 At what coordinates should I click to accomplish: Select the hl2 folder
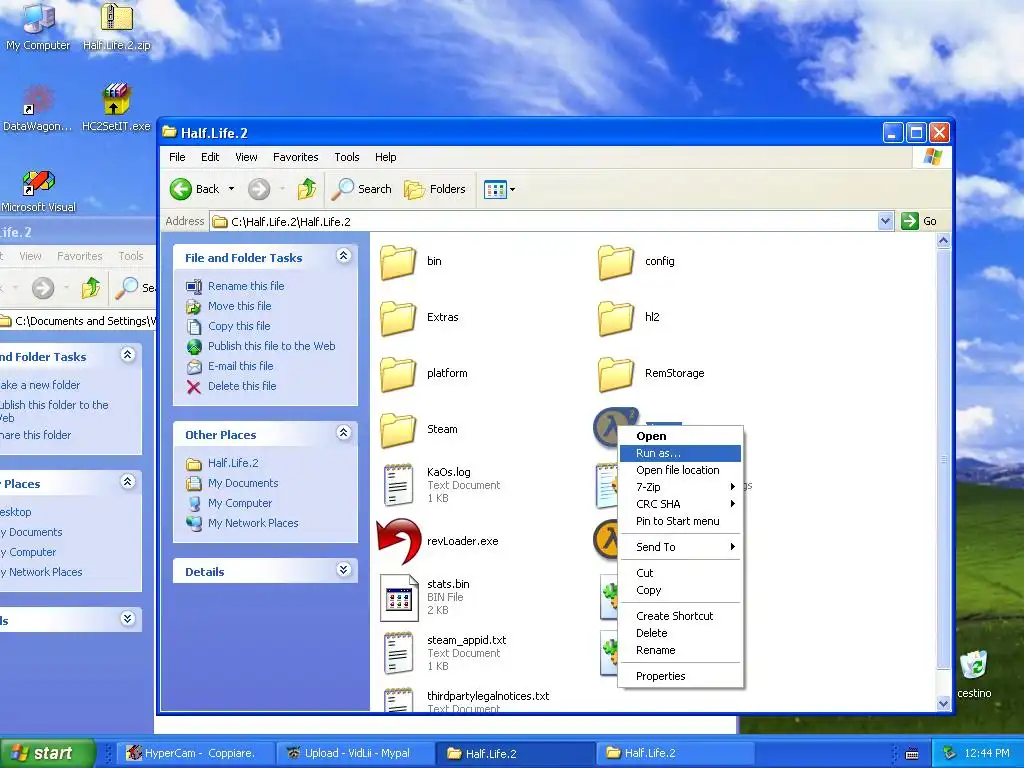point(628,317)
